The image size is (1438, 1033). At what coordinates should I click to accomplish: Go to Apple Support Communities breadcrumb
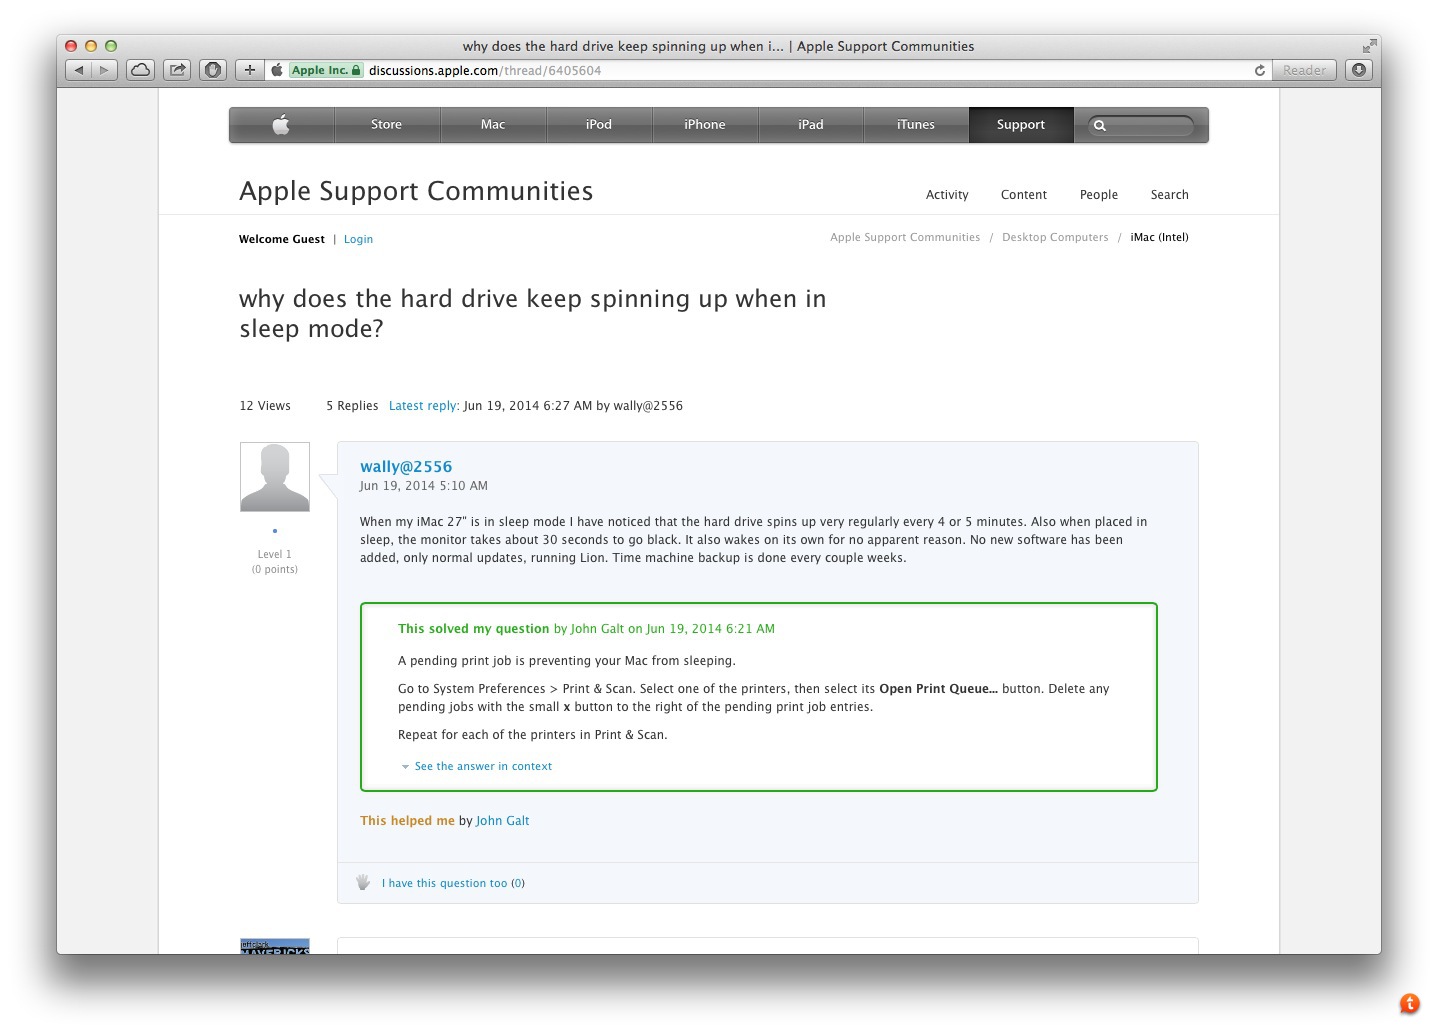pos(905,237)
